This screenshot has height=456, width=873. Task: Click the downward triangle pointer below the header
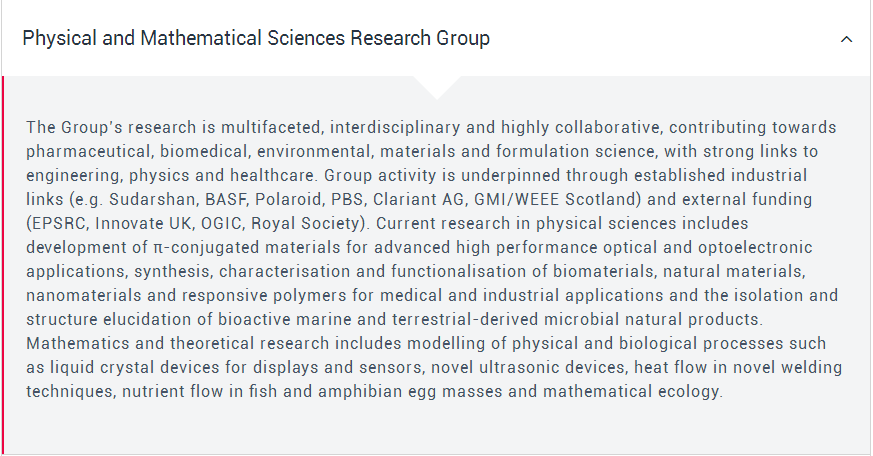(437, 87)
